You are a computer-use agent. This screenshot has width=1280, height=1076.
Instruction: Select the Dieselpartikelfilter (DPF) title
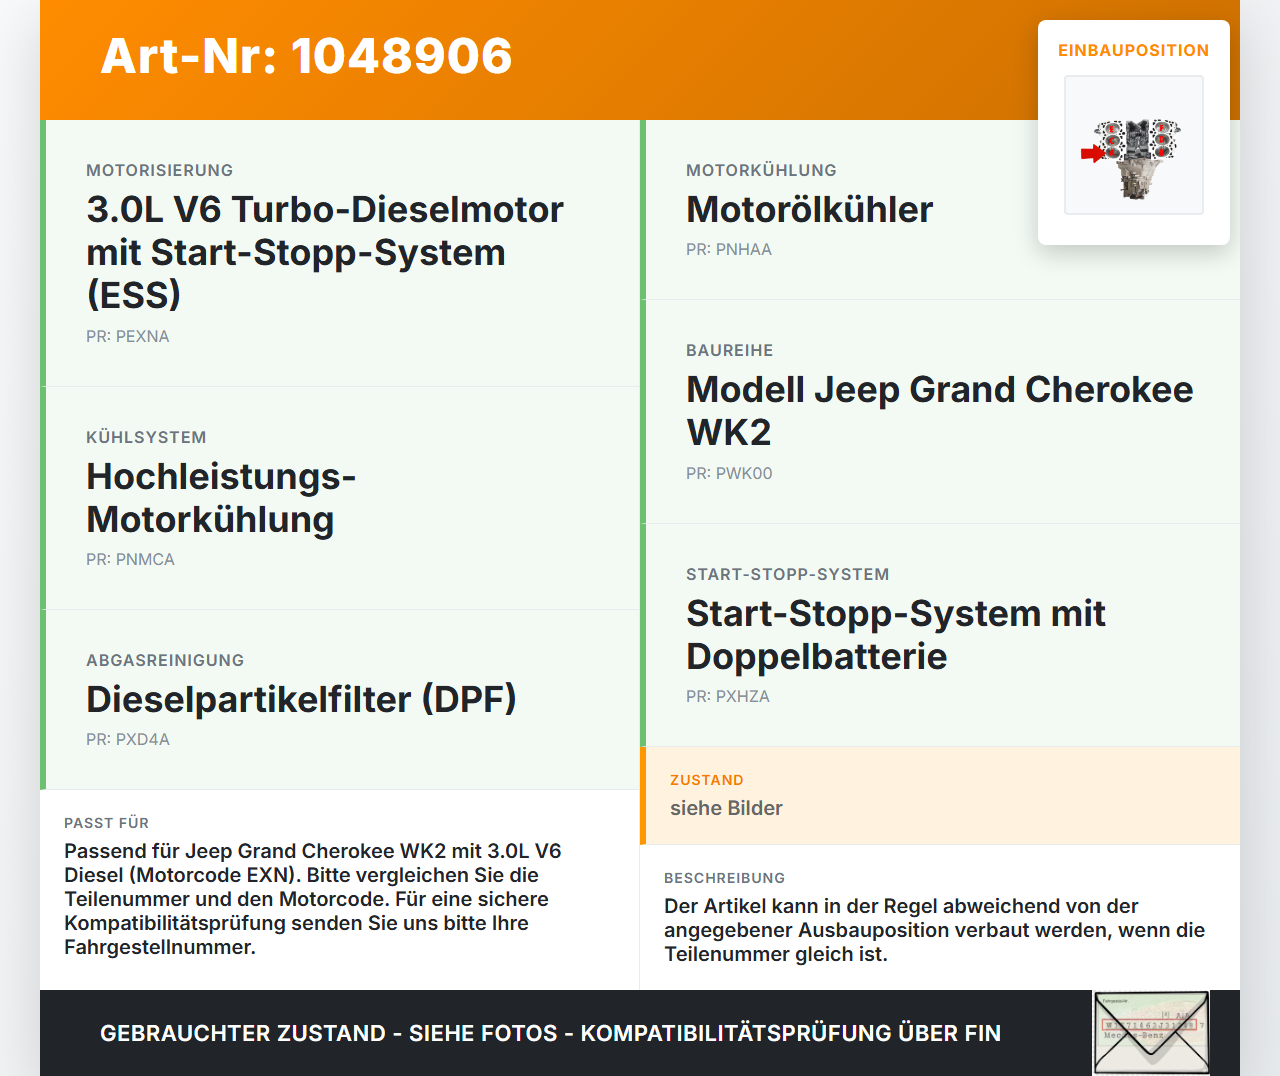pyautogui.click(x=301, y=699)
